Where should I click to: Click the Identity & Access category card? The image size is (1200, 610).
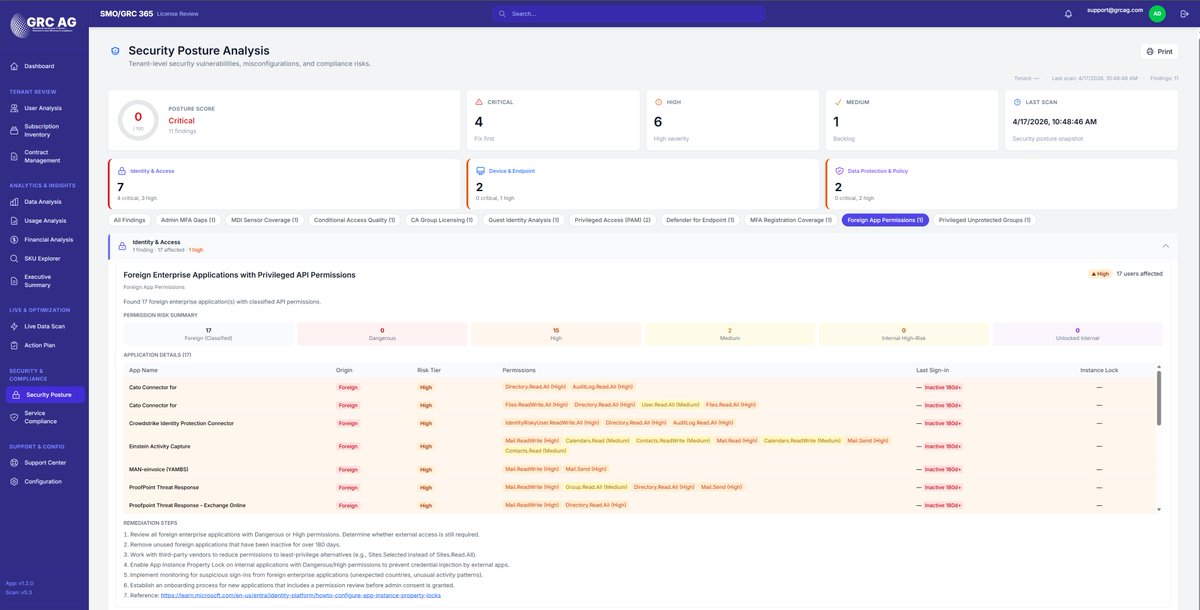(285, 183)
